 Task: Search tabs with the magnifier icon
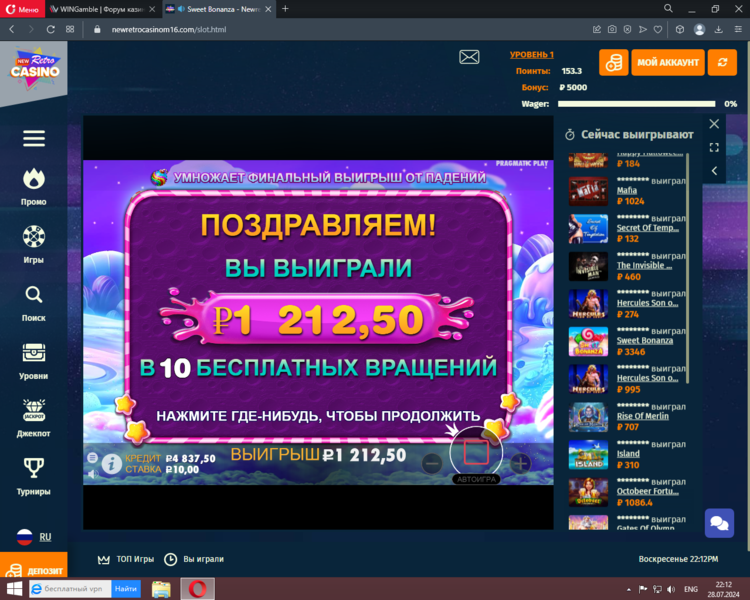668,8
